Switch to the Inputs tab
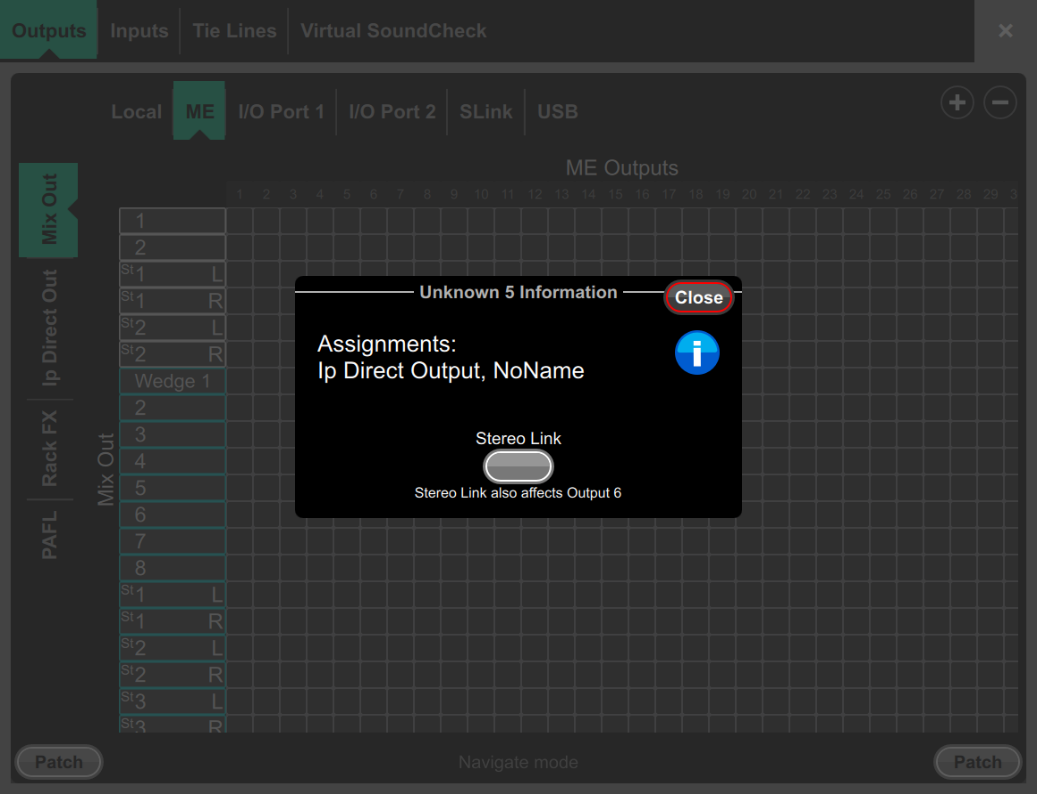This screenshot has width=1037, height=794. (139, 31)
